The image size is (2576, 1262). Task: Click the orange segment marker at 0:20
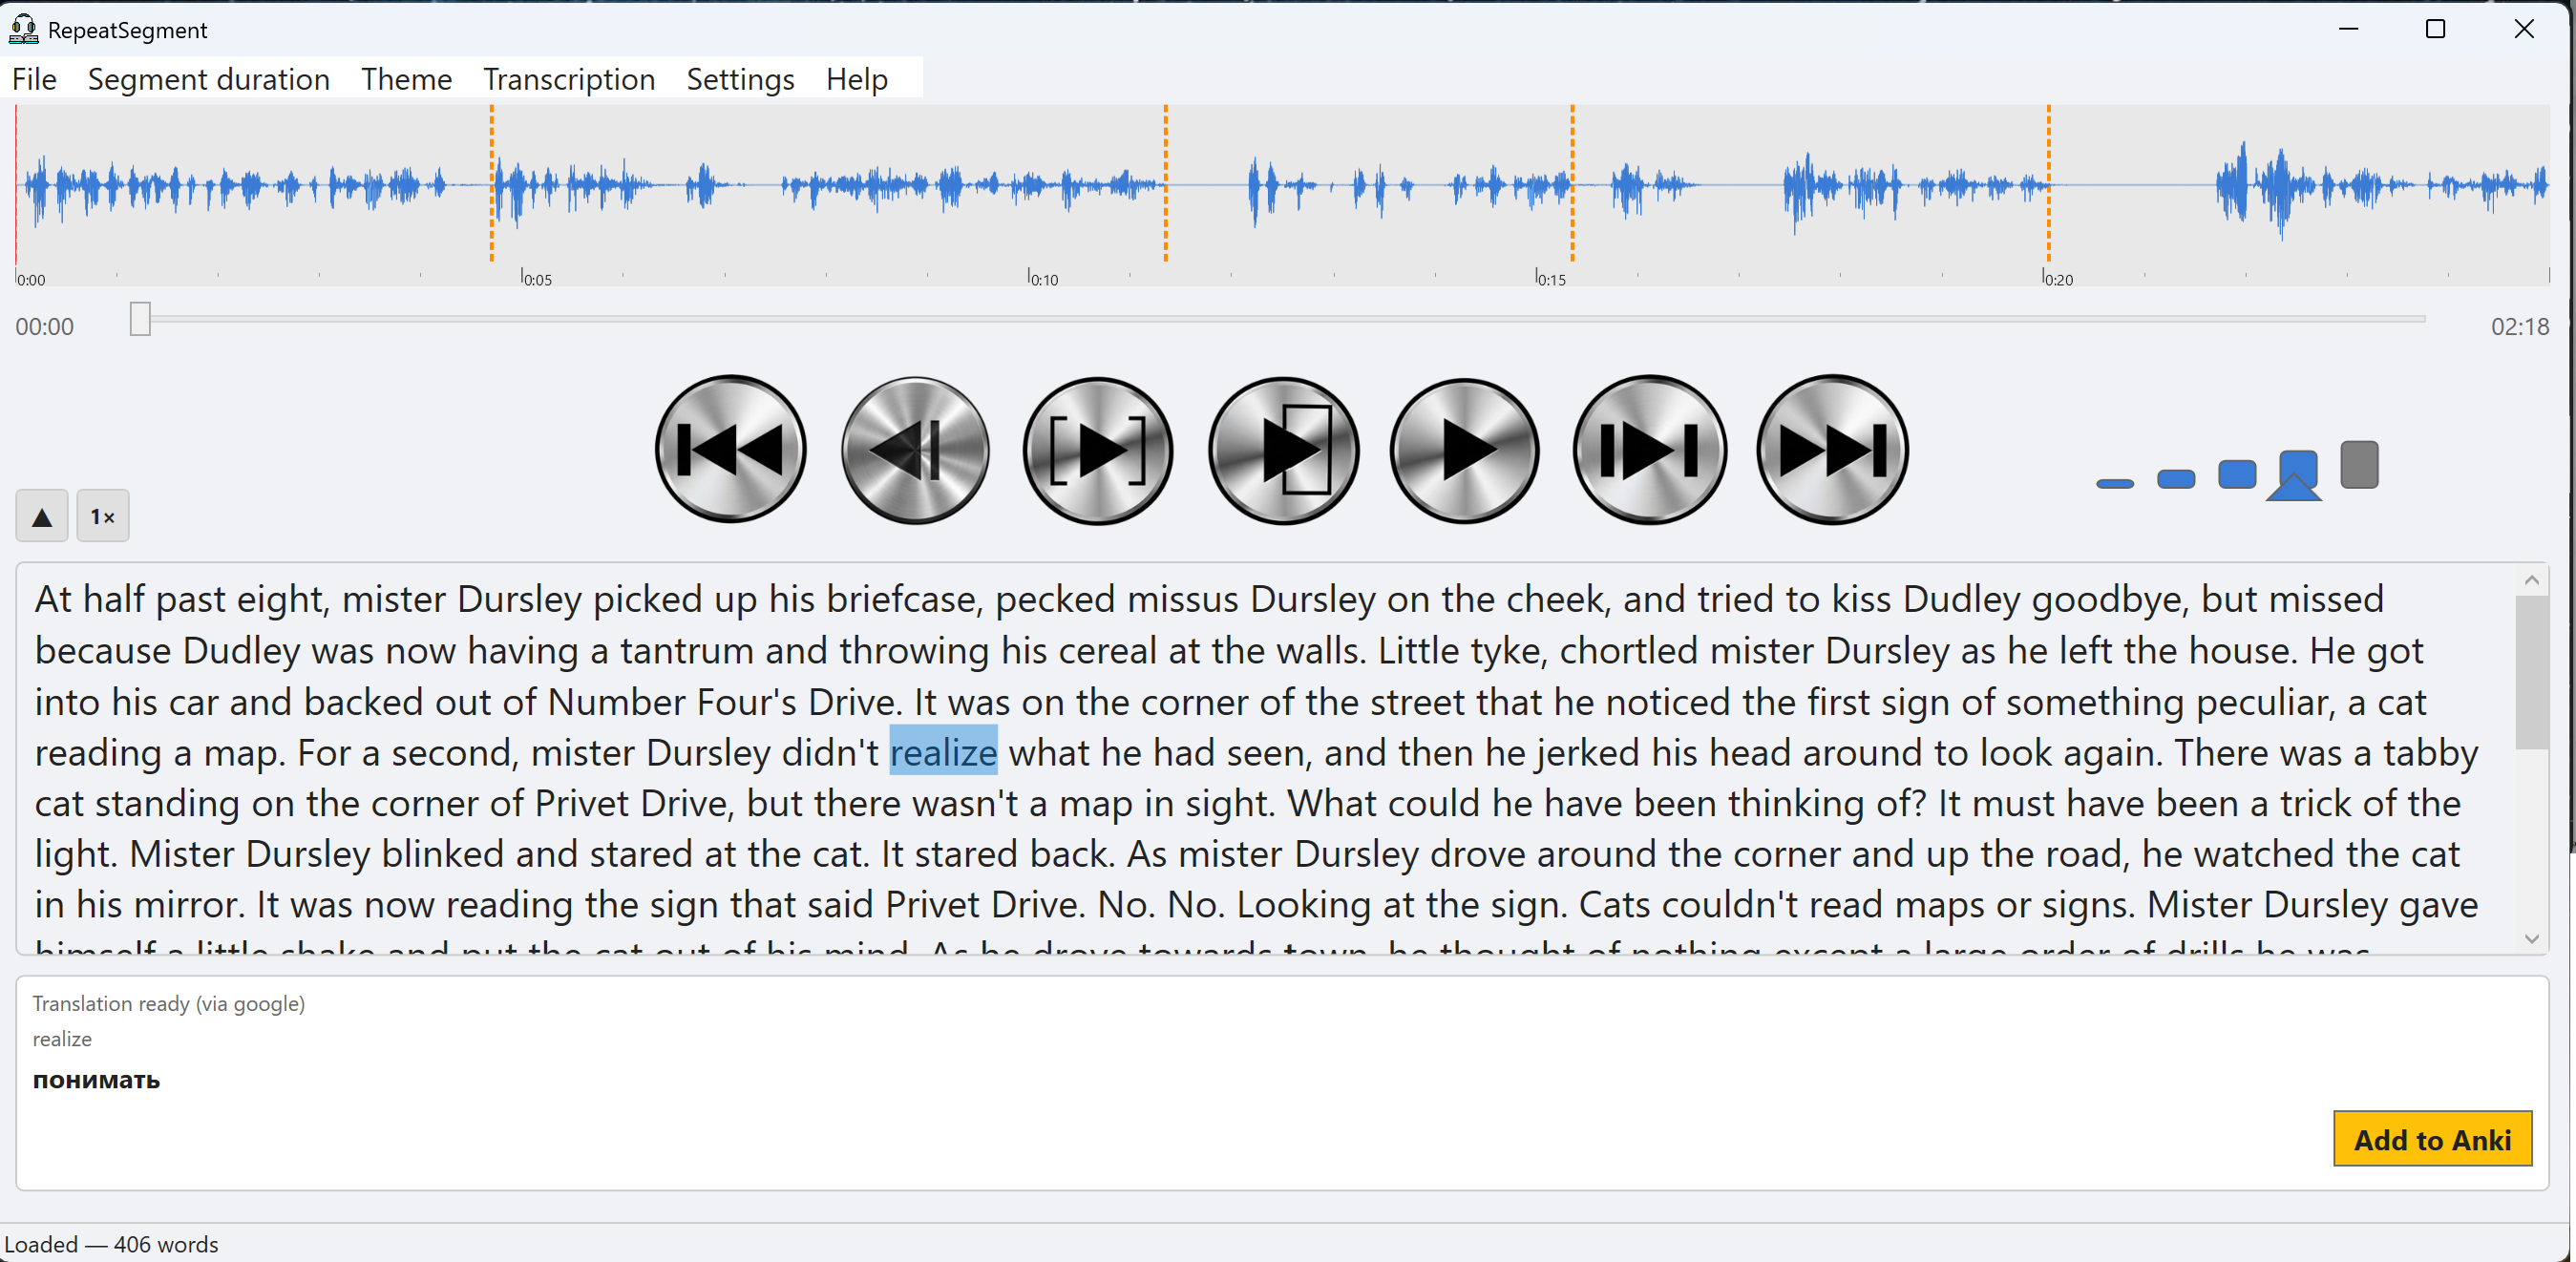pos(2048,183)
